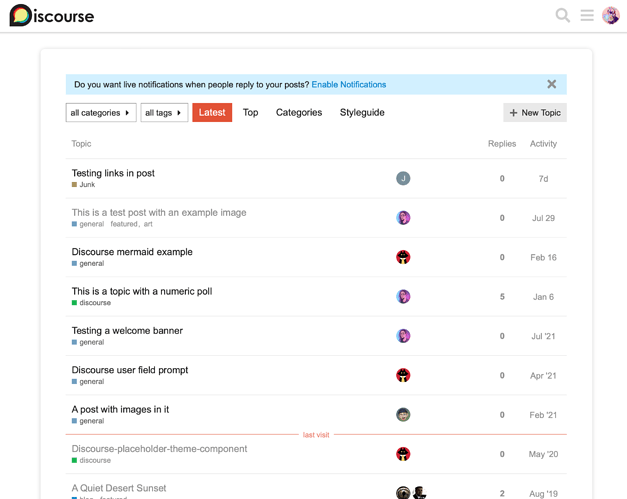Click the May '20 activity date
Screen dimensions: 627x499
(543, 455)
